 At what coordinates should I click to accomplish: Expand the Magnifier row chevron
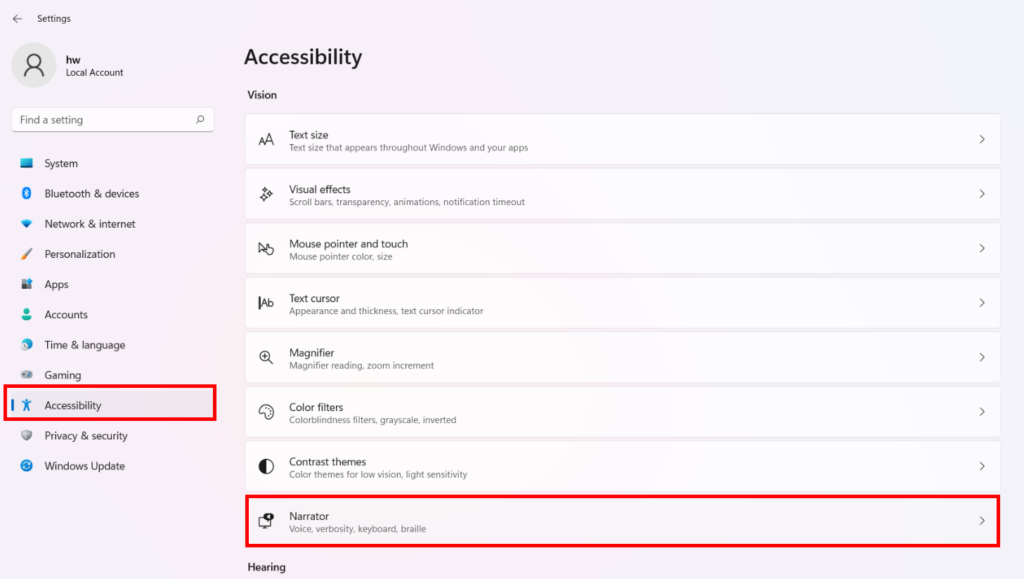click(981, 356)
